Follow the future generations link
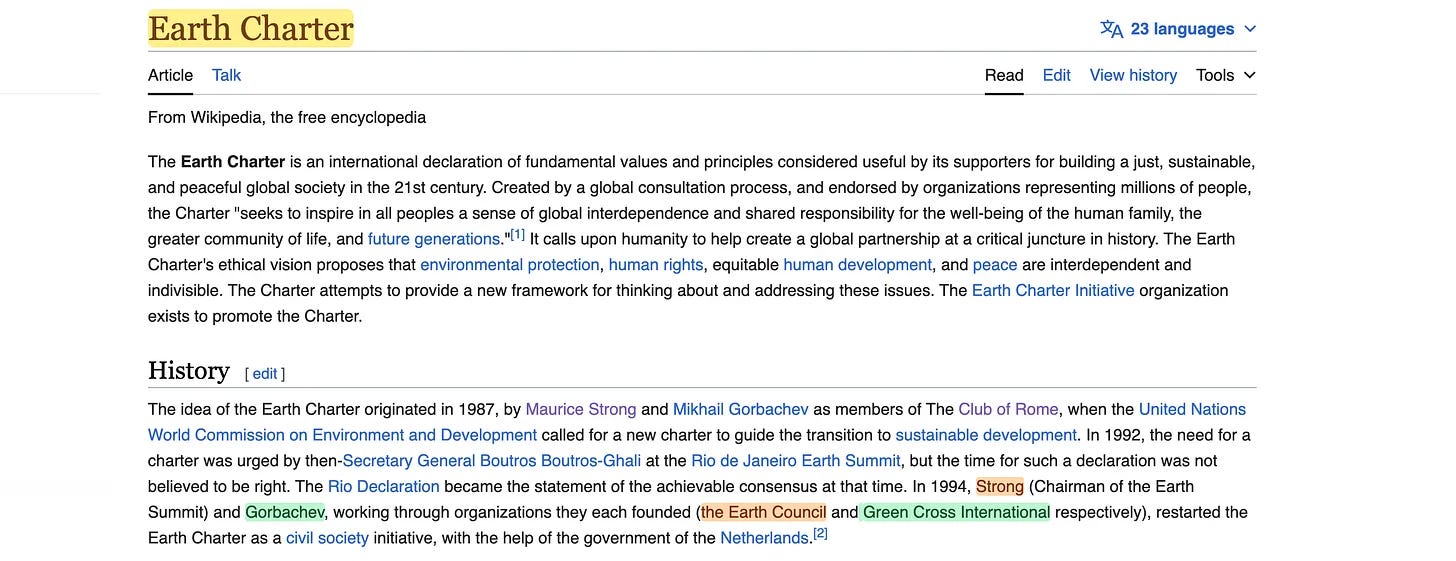 coord(433,239)
